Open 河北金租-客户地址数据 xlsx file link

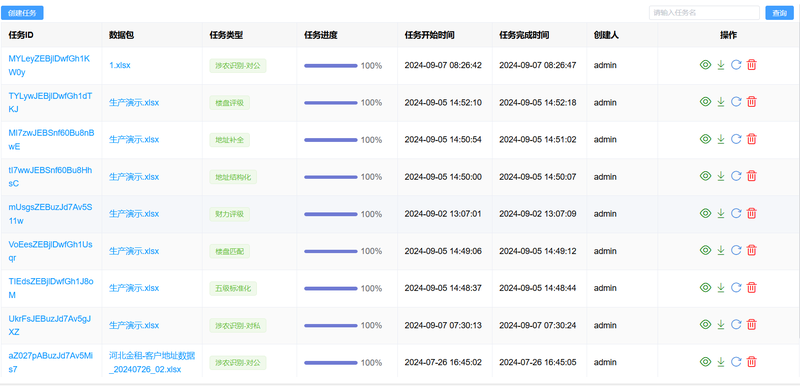152,362
